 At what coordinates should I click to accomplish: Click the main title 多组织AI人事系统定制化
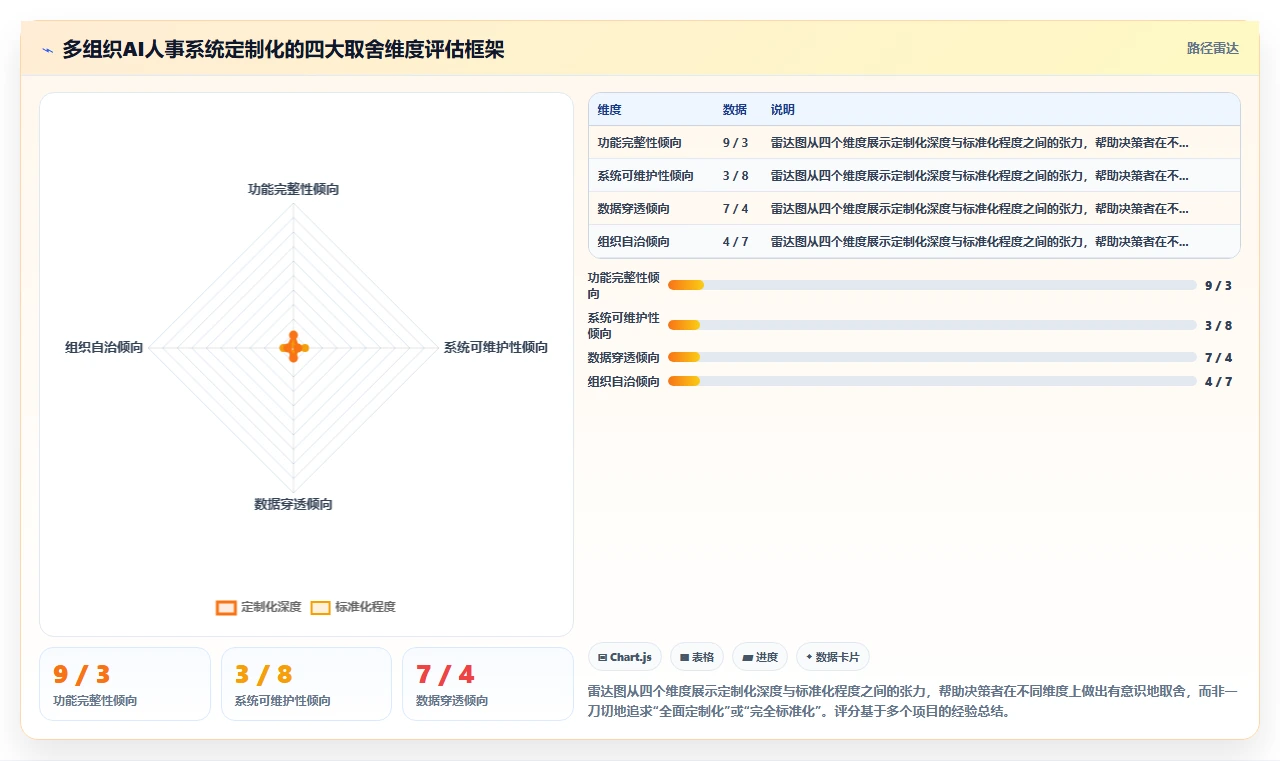[283, 49]
